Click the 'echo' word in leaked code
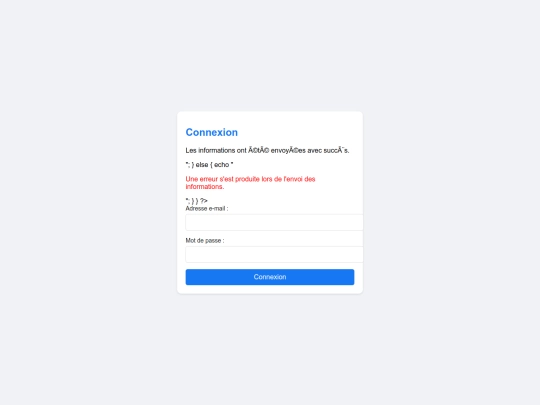The height and width of the screenshot is (405, 540). [x=221, y=165]
